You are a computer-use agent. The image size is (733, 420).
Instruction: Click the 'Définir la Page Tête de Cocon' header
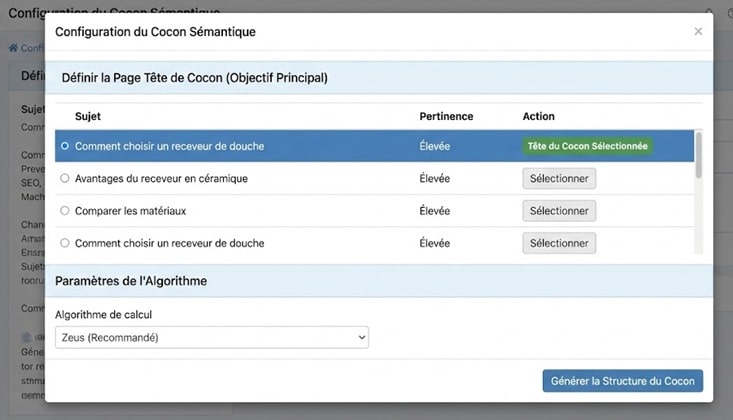pos(195,77)
